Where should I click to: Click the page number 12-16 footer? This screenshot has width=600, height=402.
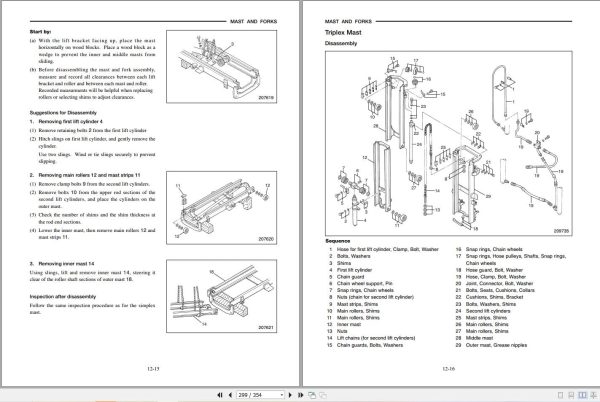tap(448, 369)
